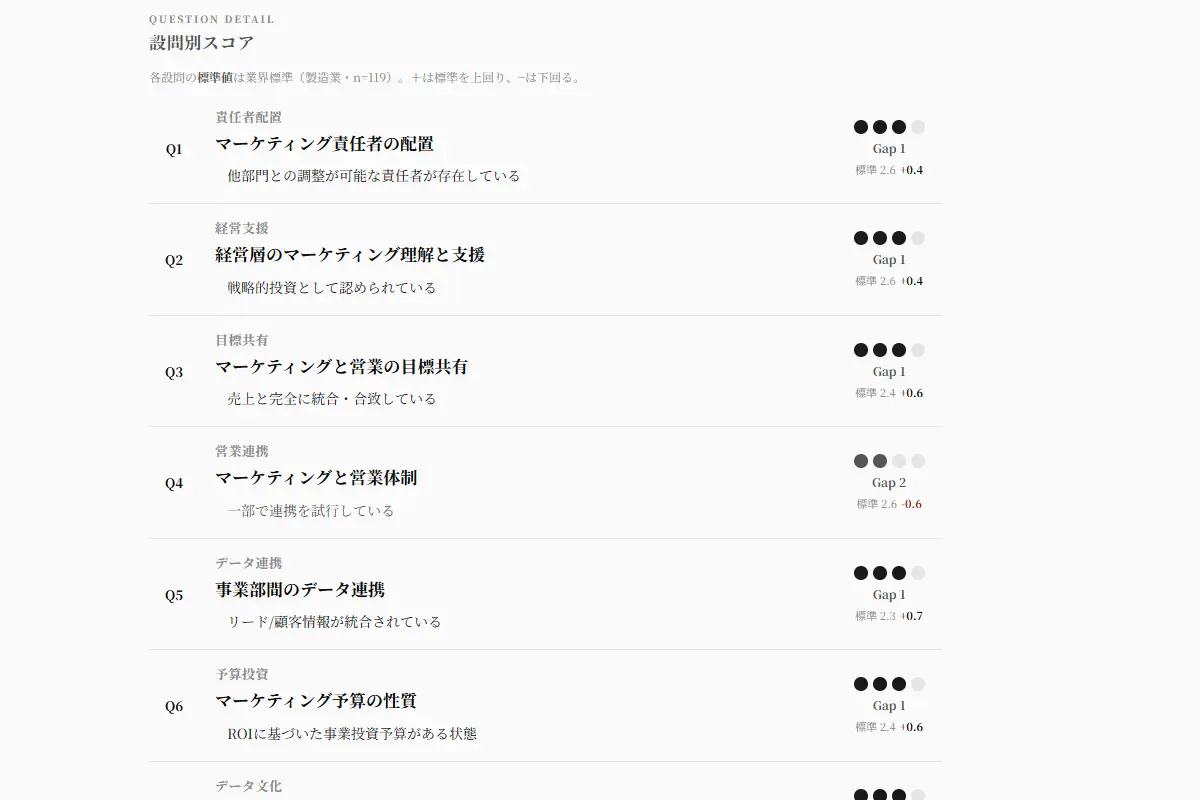
Task: Click the Q6 score dots indicator
Action: (889, 684)
